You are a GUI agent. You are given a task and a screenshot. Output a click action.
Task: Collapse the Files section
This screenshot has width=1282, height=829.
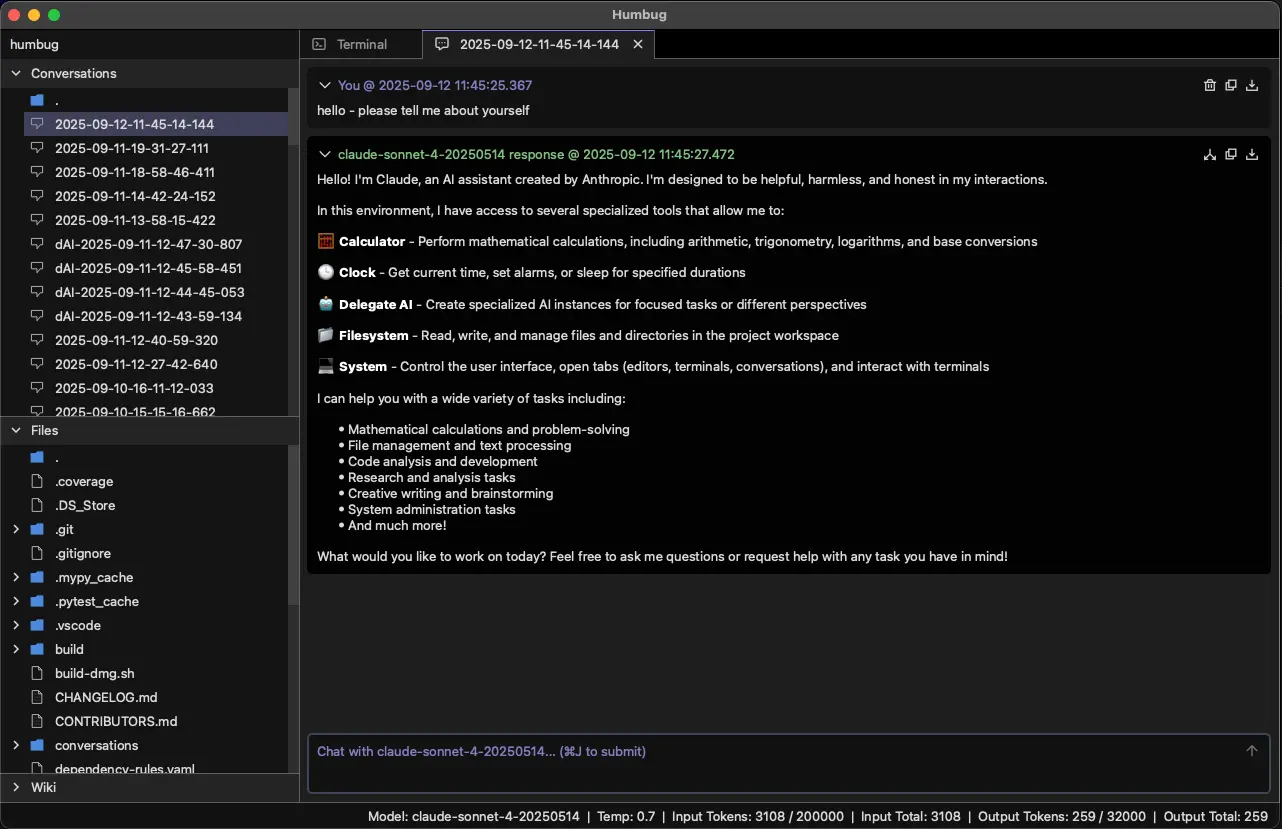(x=16, y=430)
